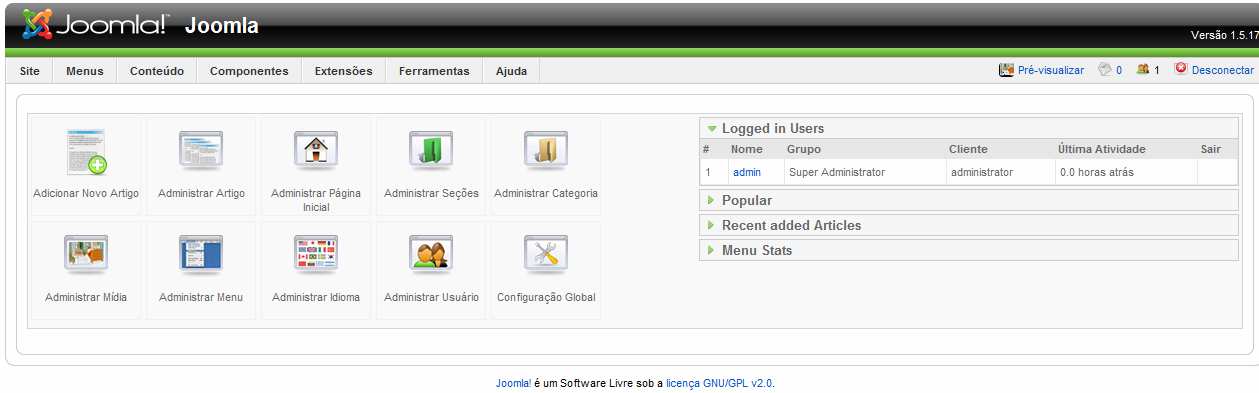
Task: Click the Desconectar link
Action: coord(1223,70)
